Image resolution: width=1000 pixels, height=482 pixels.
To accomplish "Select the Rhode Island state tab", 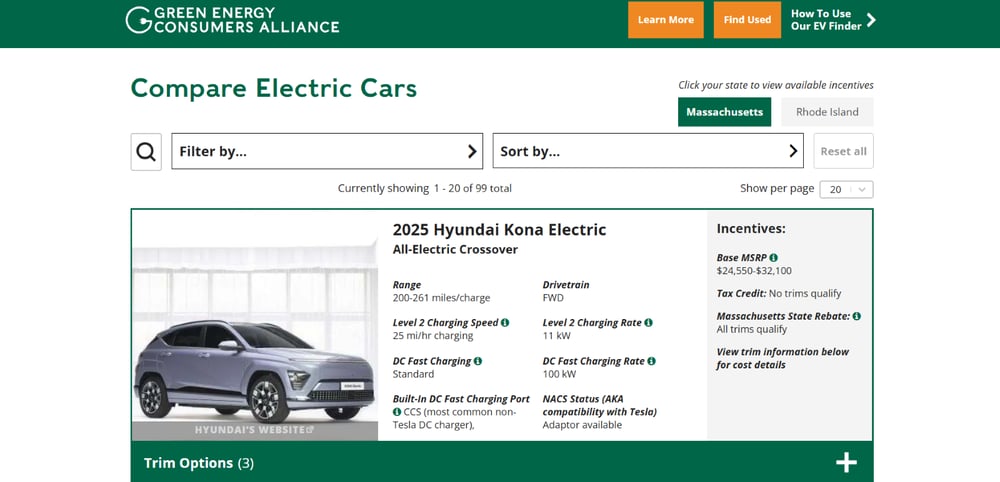I will pyautogui.click(x=827, y=112).
